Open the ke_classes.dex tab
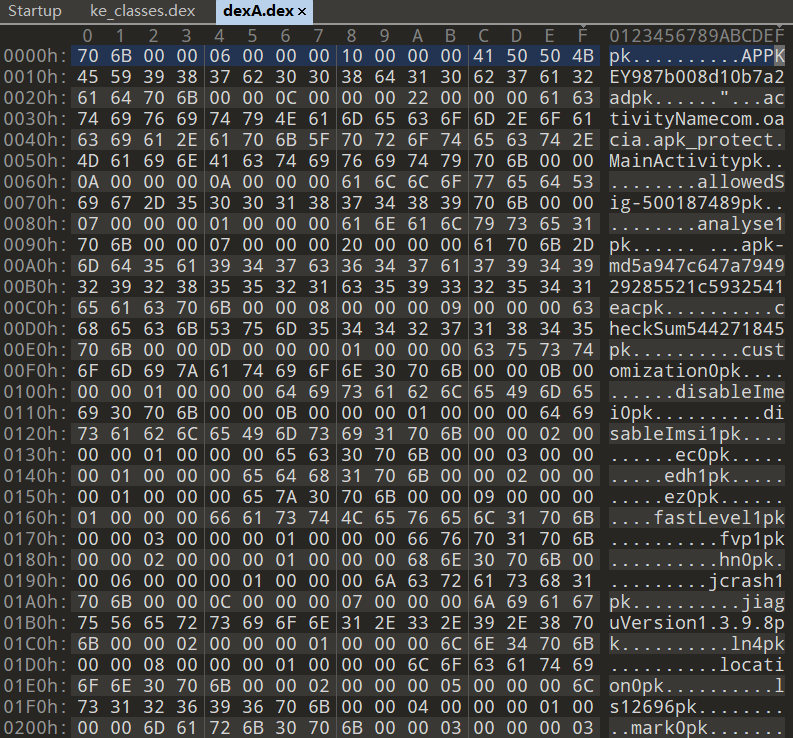This screenshot has height=738, width=793. coord(140,11)
